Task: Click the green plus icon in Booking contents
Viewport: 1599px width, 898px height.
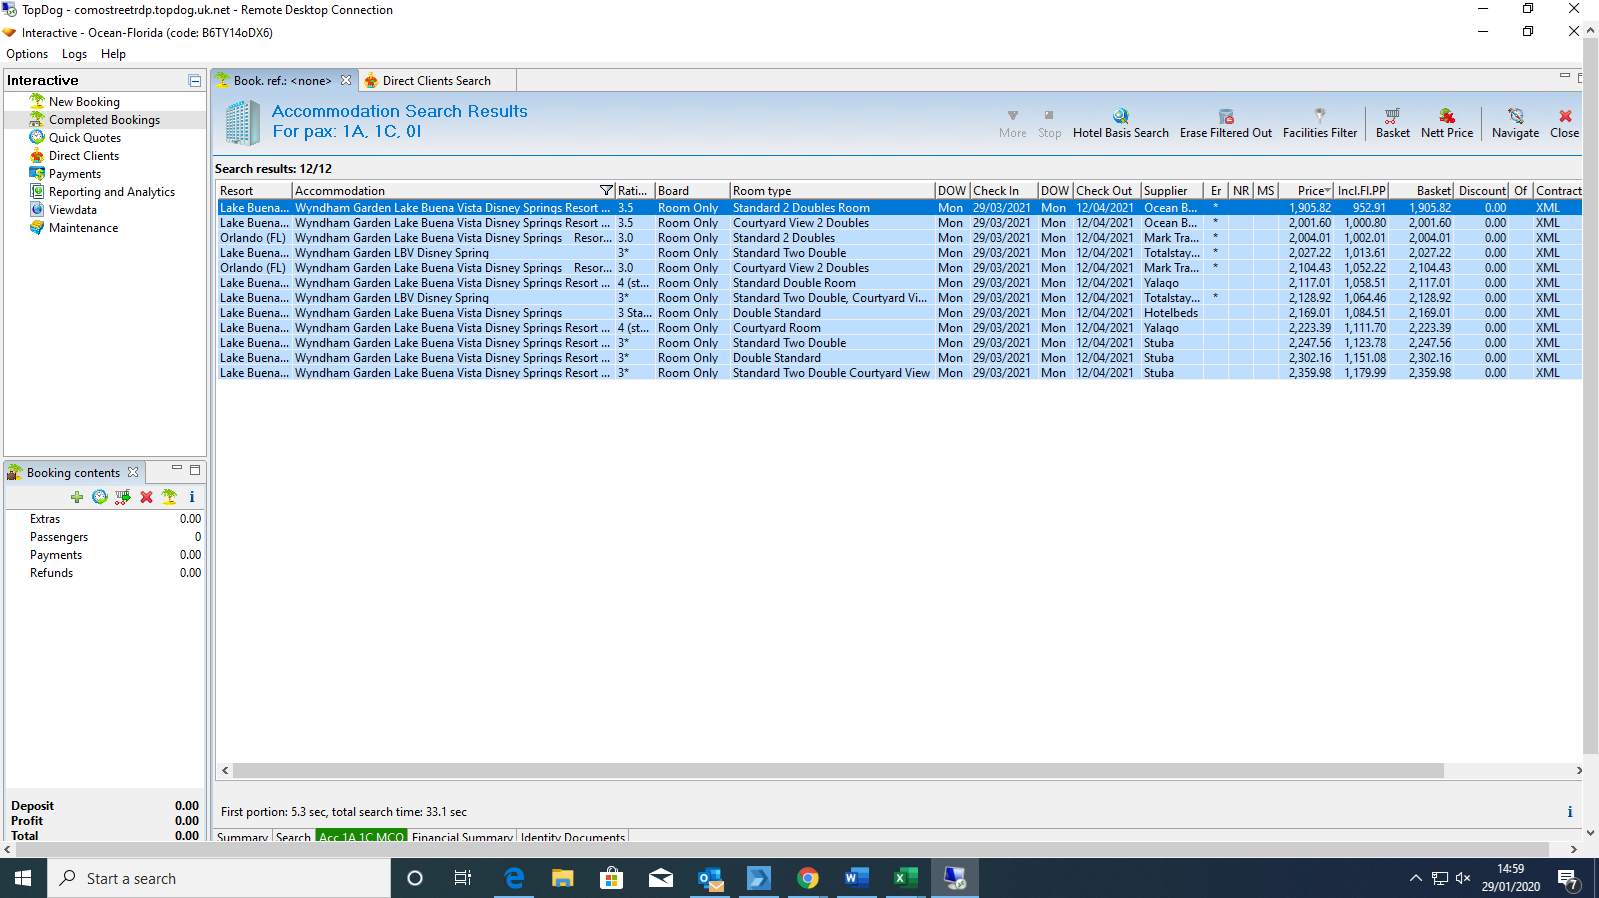Action: click(77, 497)
